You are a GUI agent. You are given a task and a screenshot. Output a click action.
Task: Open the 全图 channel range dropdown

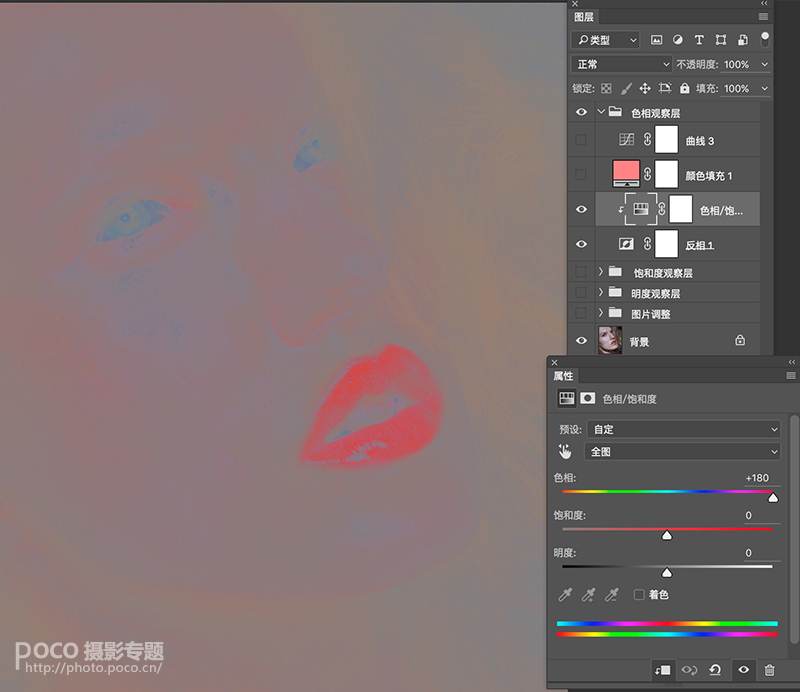point(682,452)
